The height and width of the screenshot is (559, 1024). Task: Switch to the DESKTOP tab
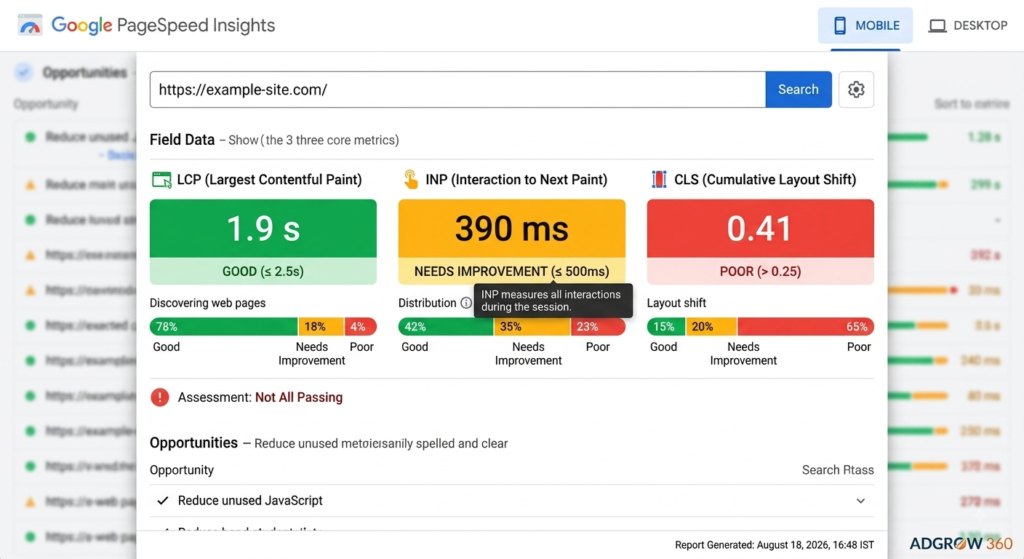968,25
